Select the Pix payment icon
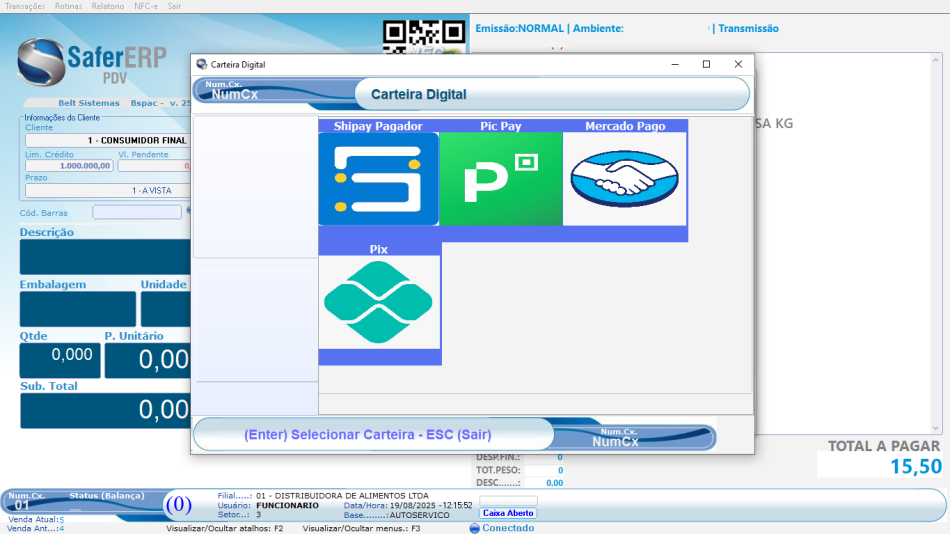 pos(378,301)
